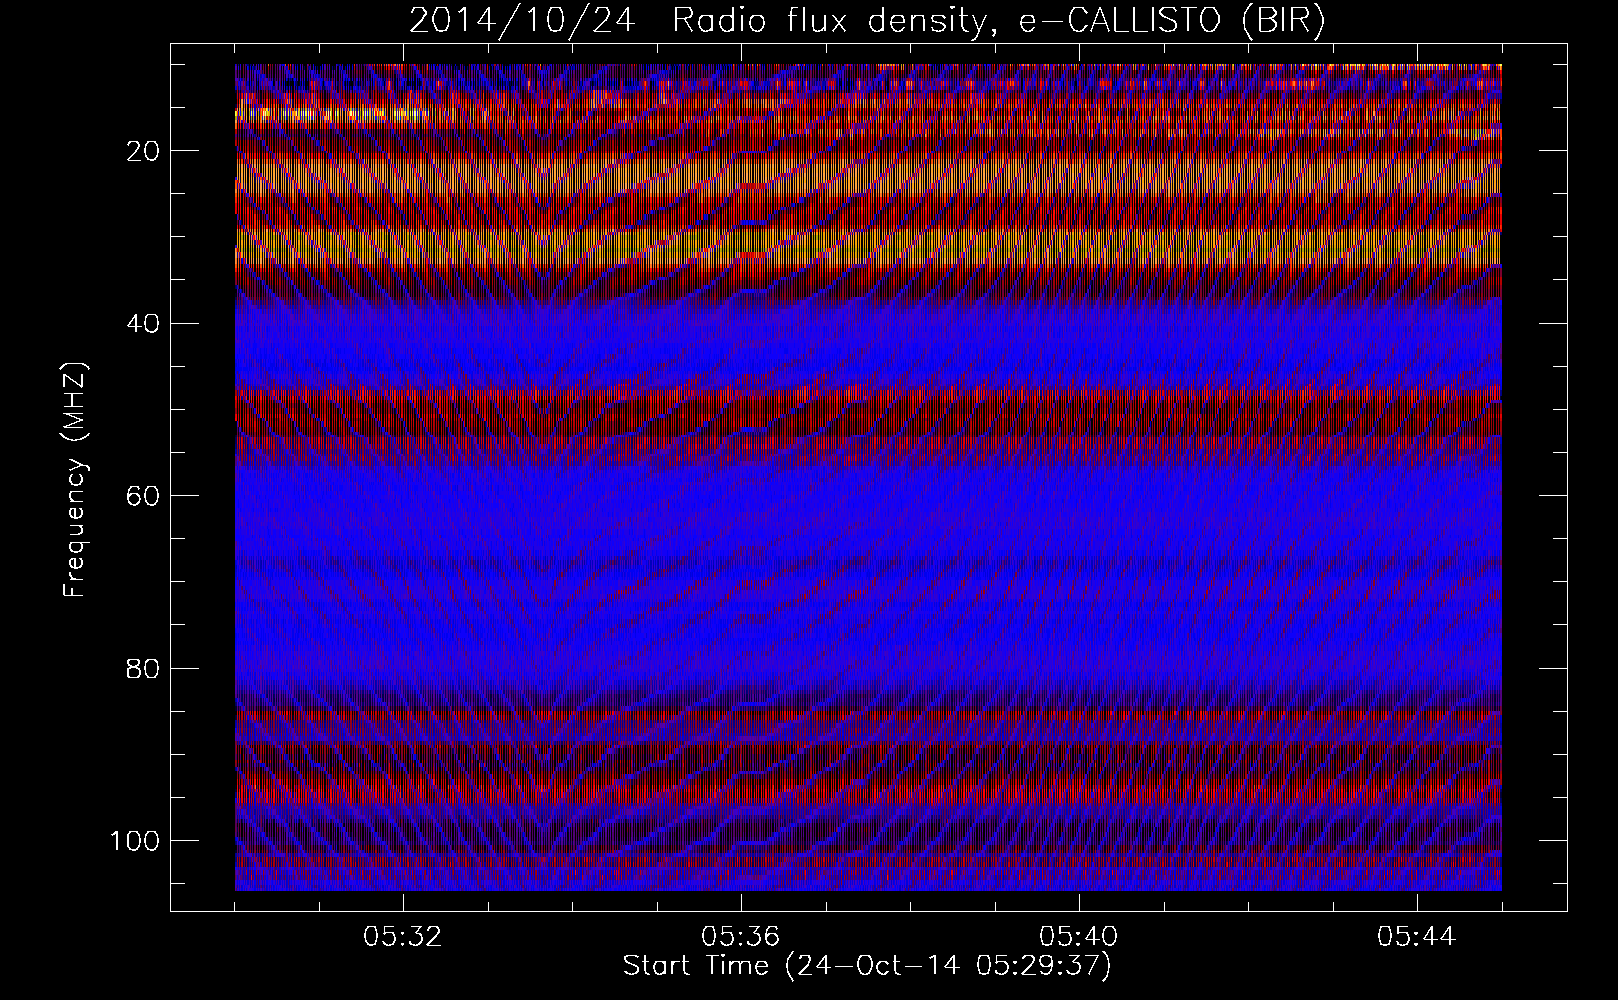Screen dimensions: 1618x1000
Task: Click the 60 frequency tick label
Action: coord(143,495)
